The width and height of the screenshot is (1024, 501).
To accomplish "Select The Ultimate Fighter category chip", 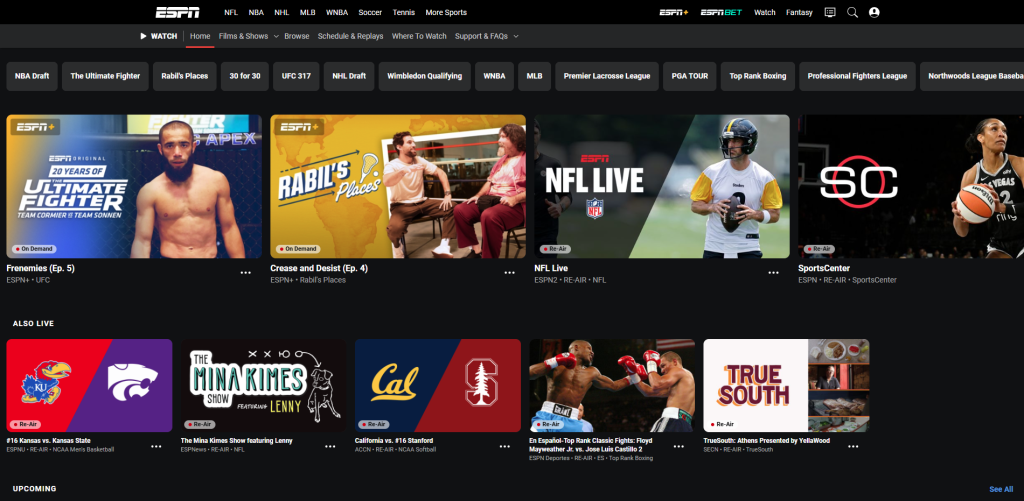I will pos(105,76).
